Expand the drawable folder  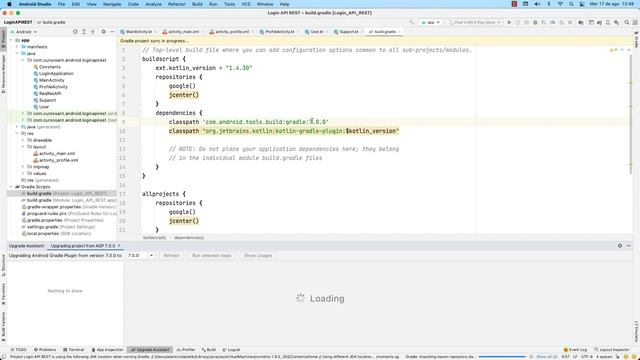(23, 140)
